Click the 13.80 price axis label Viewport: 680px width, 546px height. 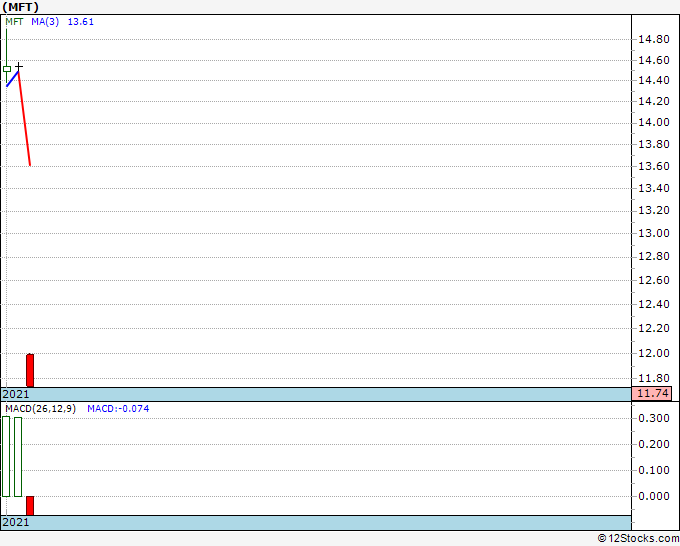[654, 144]
